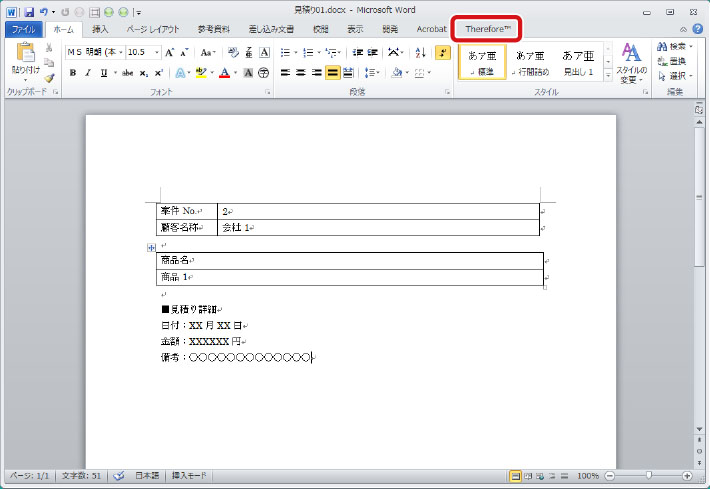This screenshot has width=710, height=489.
Task: Expand the font size dropdown
Action: tap(155, 52)
